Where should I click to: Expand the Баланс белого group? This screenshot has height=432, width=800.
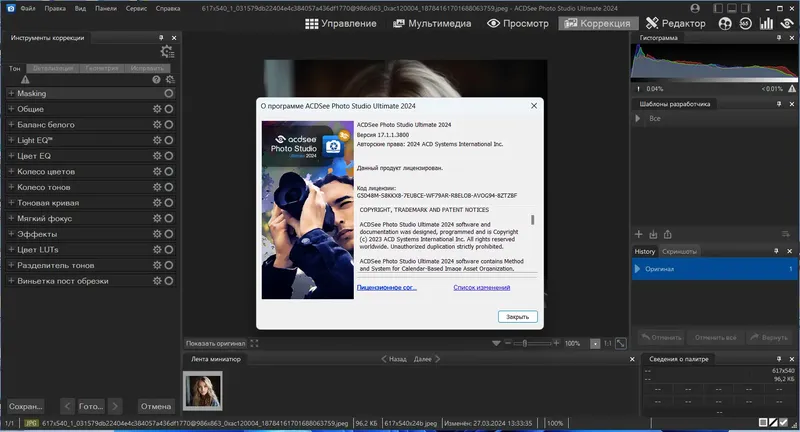[x=11, y=124]
